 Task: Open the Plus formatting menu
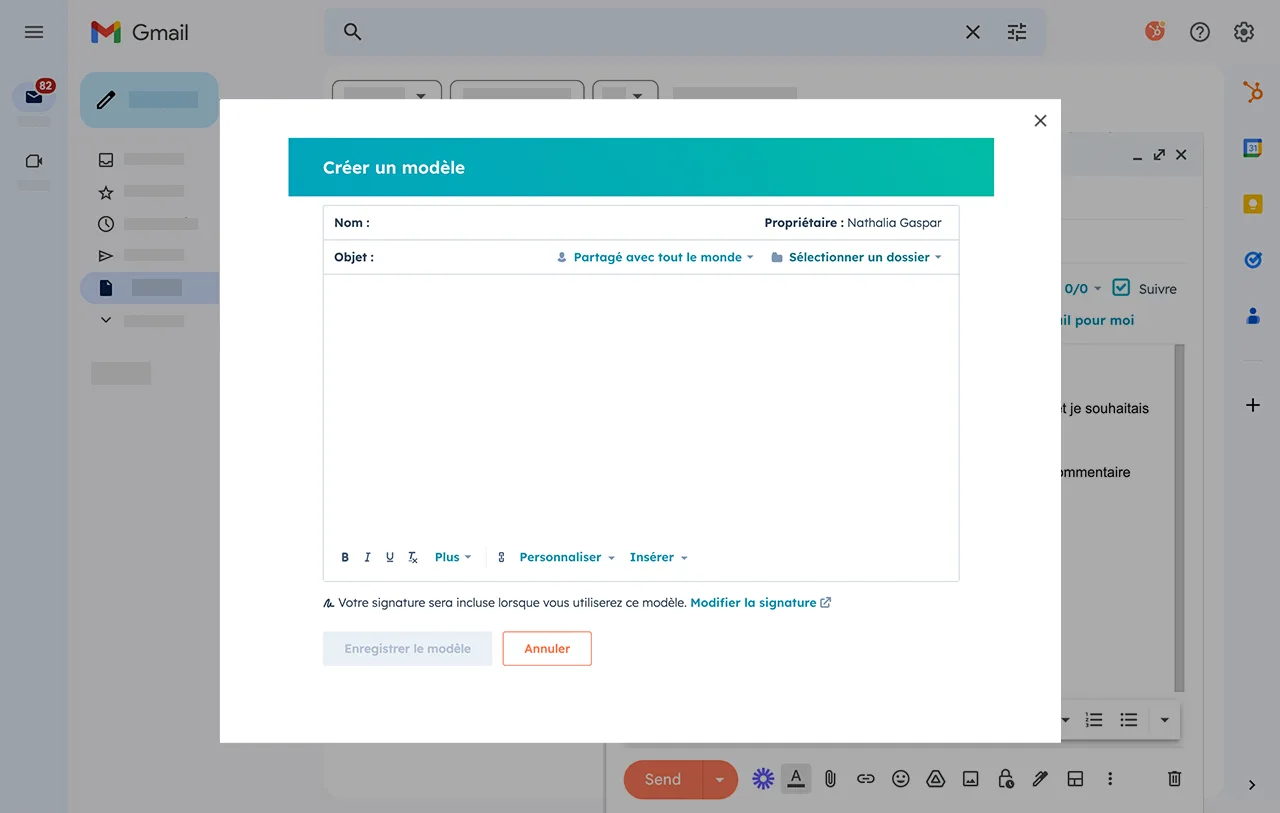point(452,558)
